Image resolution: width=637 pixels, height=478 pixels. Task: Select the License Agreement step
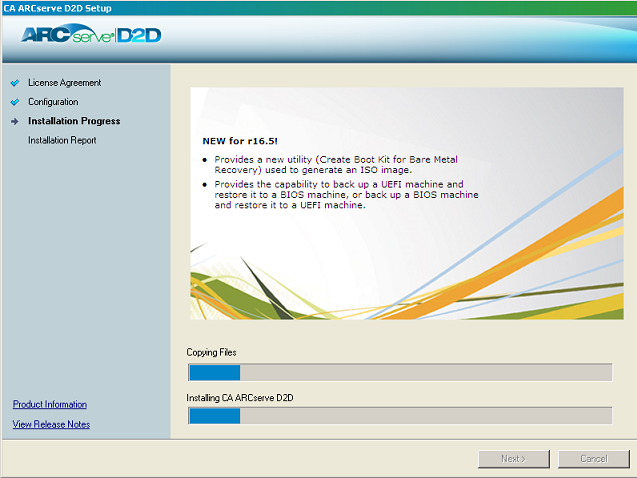click(65, 83)
